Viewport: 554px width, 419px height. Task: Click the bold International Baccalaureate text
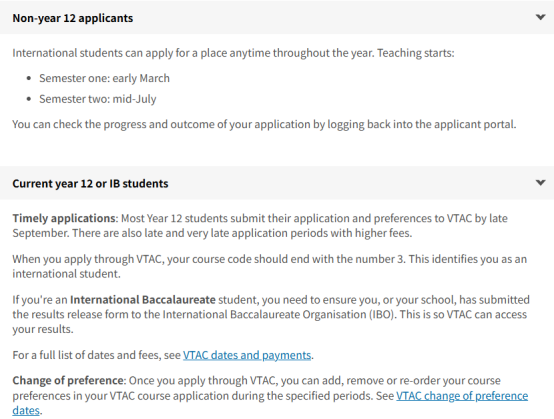pyautogui.click(x=143, y=300)
